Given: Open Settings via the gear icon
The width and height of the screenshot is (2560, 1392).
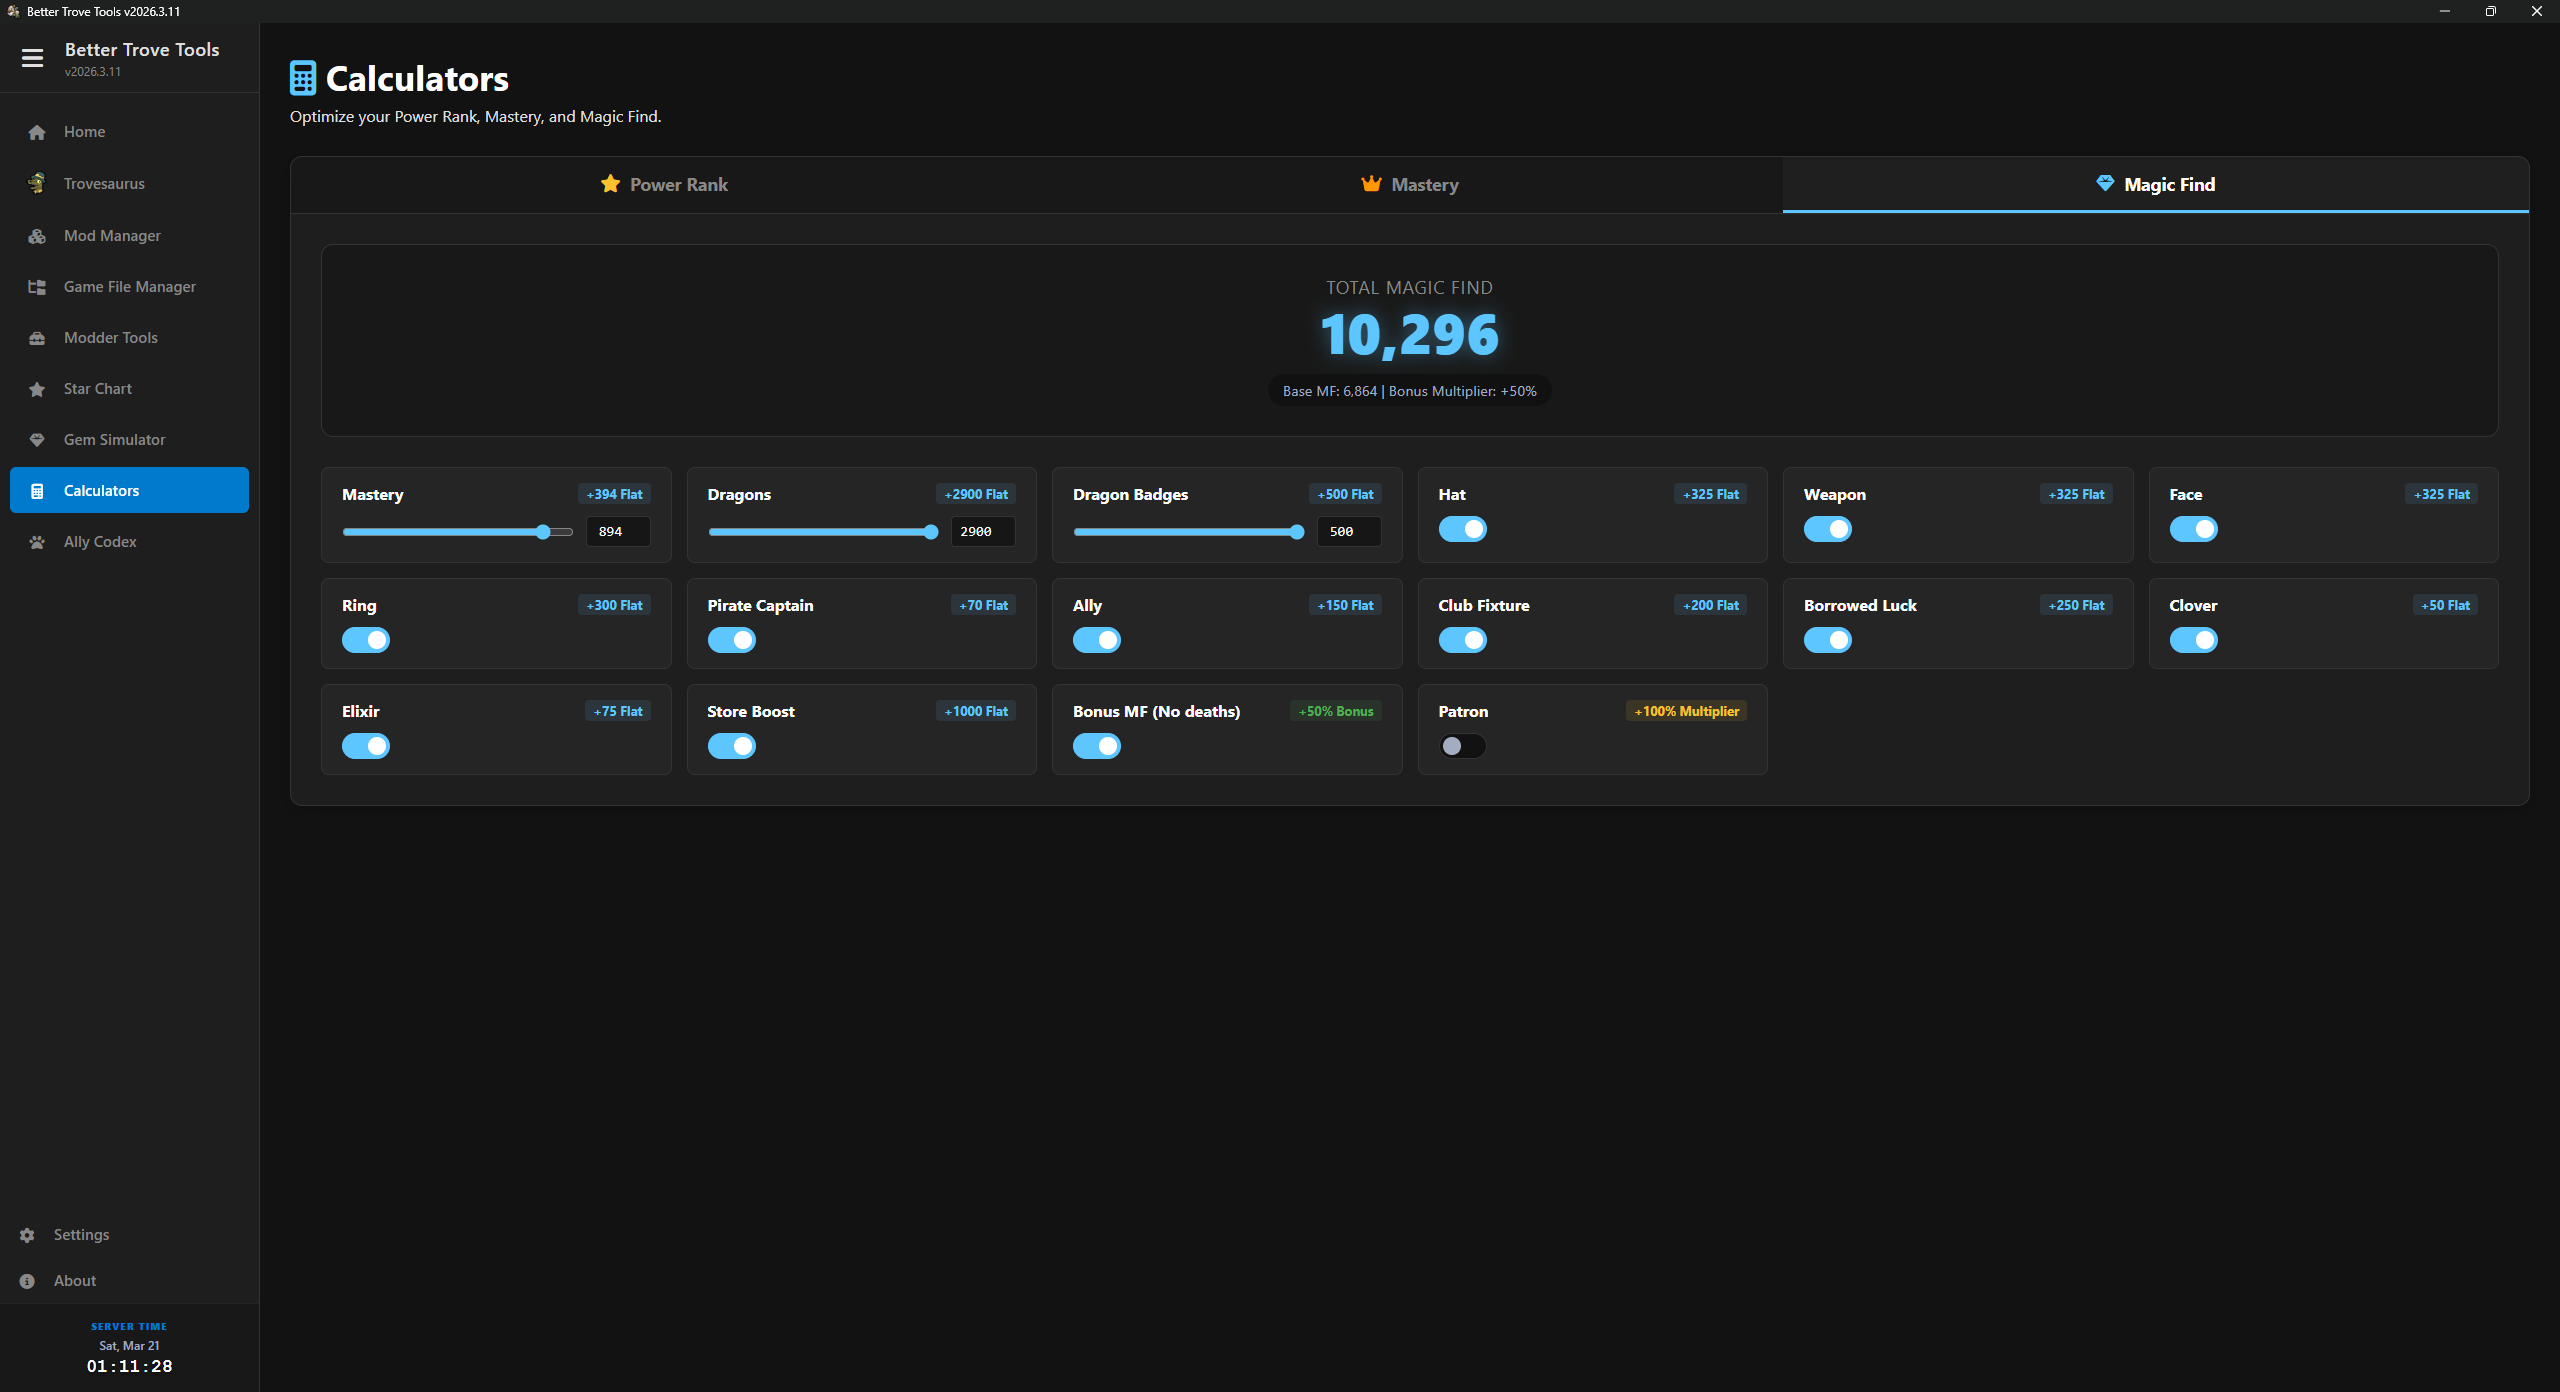Looking at the screenshot, I should pyautogui.click(x=27, y=1235).
